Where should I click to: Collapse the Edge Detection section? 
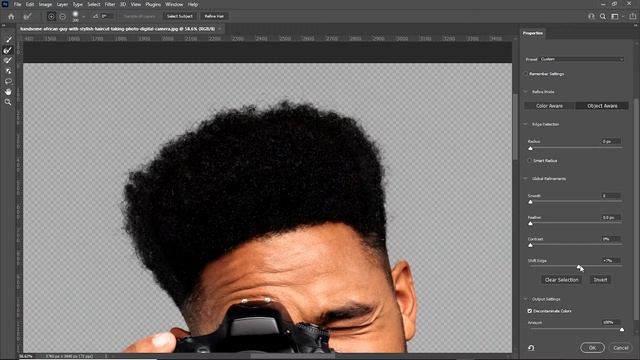(x=526, y=124)
